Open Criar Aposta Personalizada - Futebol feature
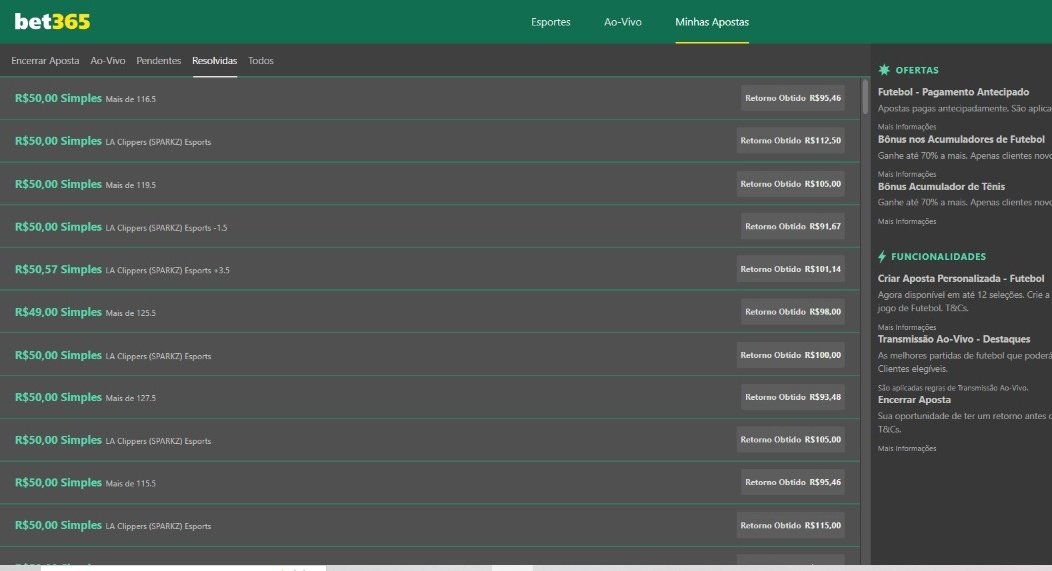Image resolution: width=1052 pixels, height=571 pixels. pos(961,278)
